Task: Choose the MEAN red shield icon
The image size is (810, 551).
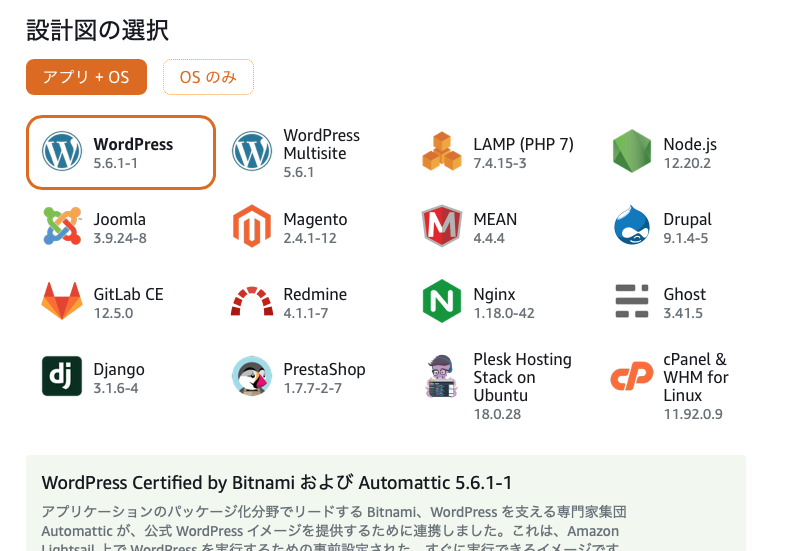Action: (442, 226)
